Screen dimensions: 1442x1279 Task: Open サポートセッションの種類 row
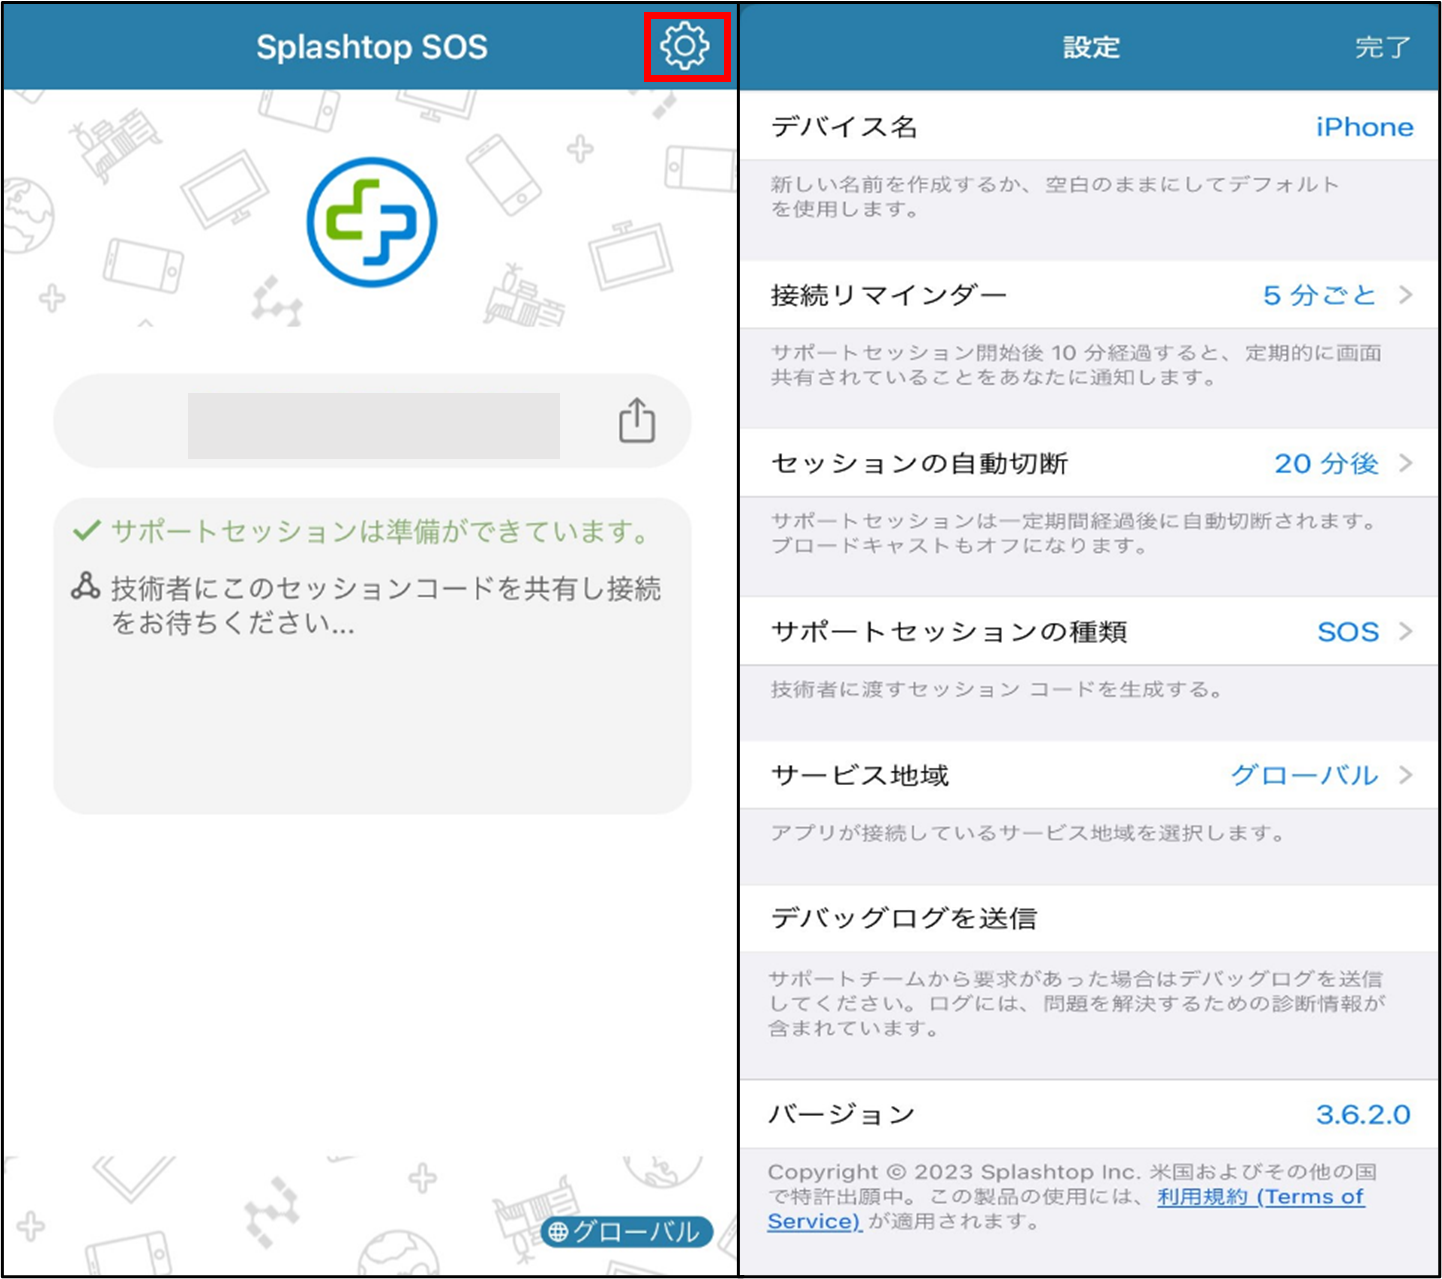(x=1089, y=631)
